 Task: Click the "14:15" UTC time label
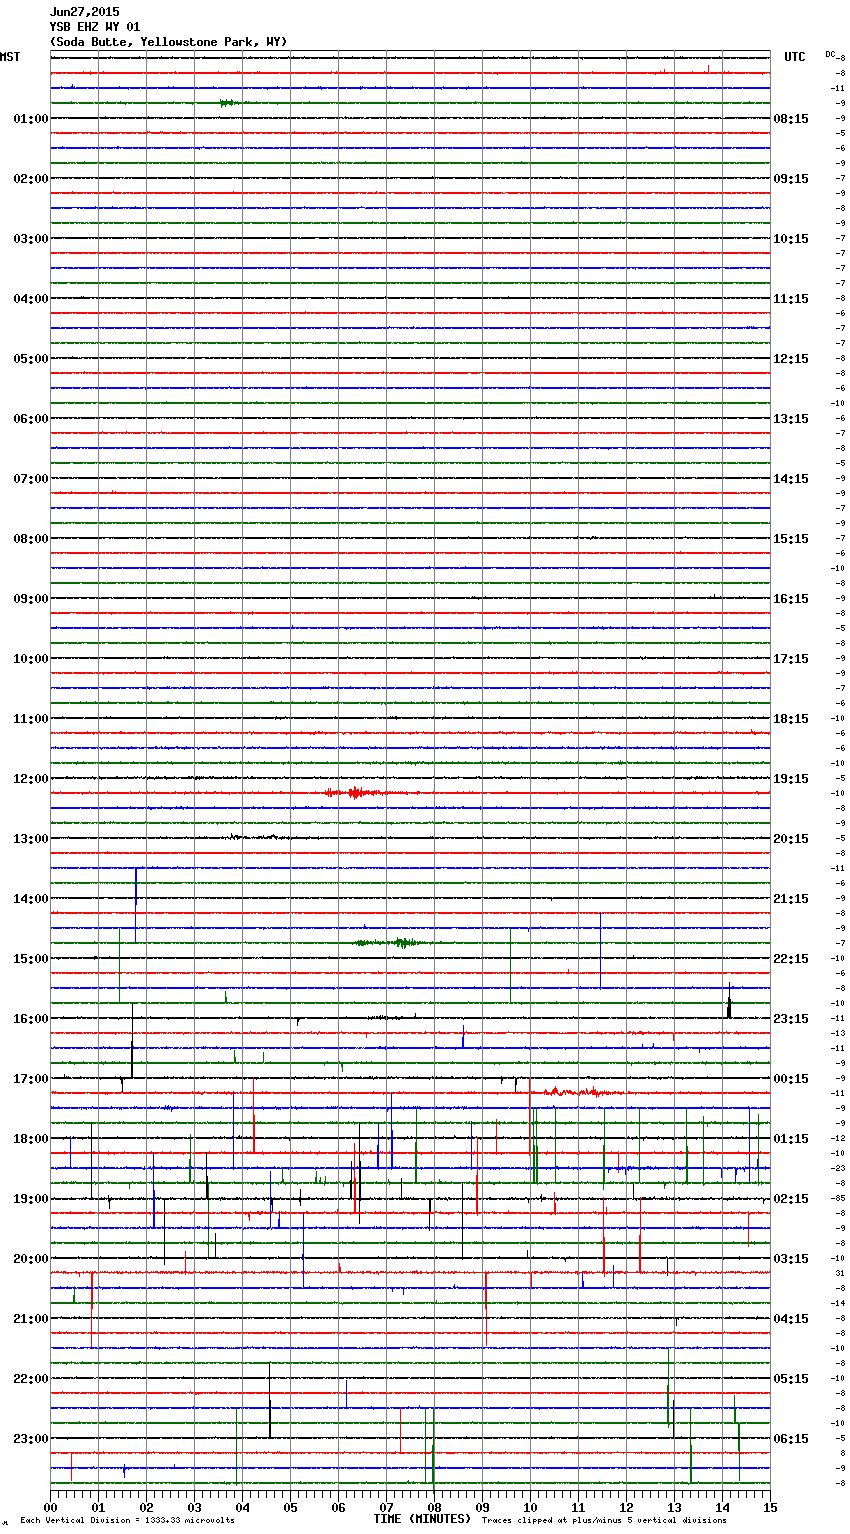(x=791, y=479)
